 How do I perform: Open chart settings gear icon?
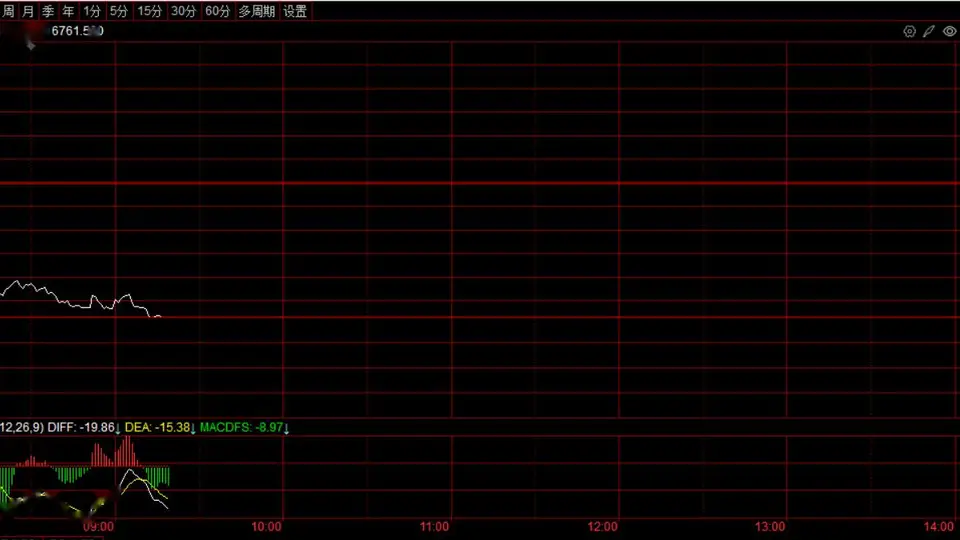[x=909, y=31]
